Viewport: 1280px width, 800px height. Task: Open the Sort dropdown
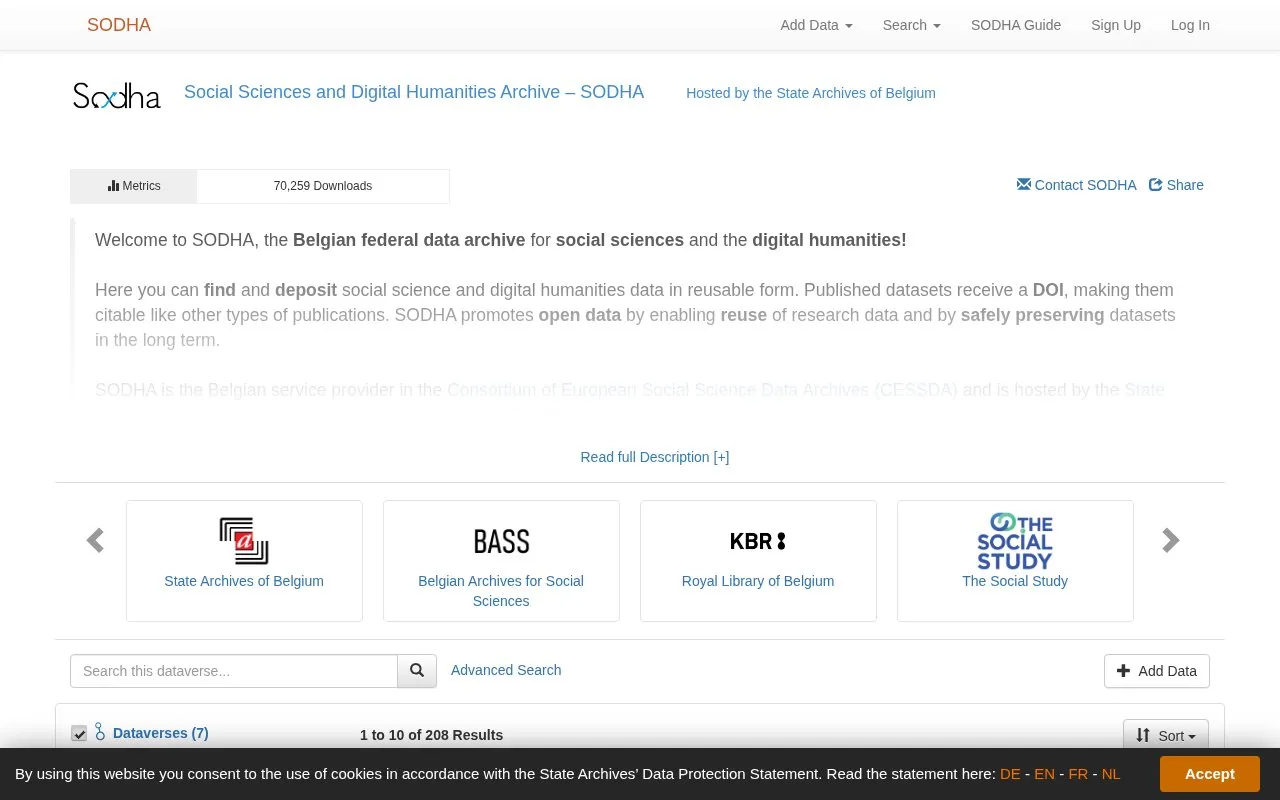(x=1166, y=736)
